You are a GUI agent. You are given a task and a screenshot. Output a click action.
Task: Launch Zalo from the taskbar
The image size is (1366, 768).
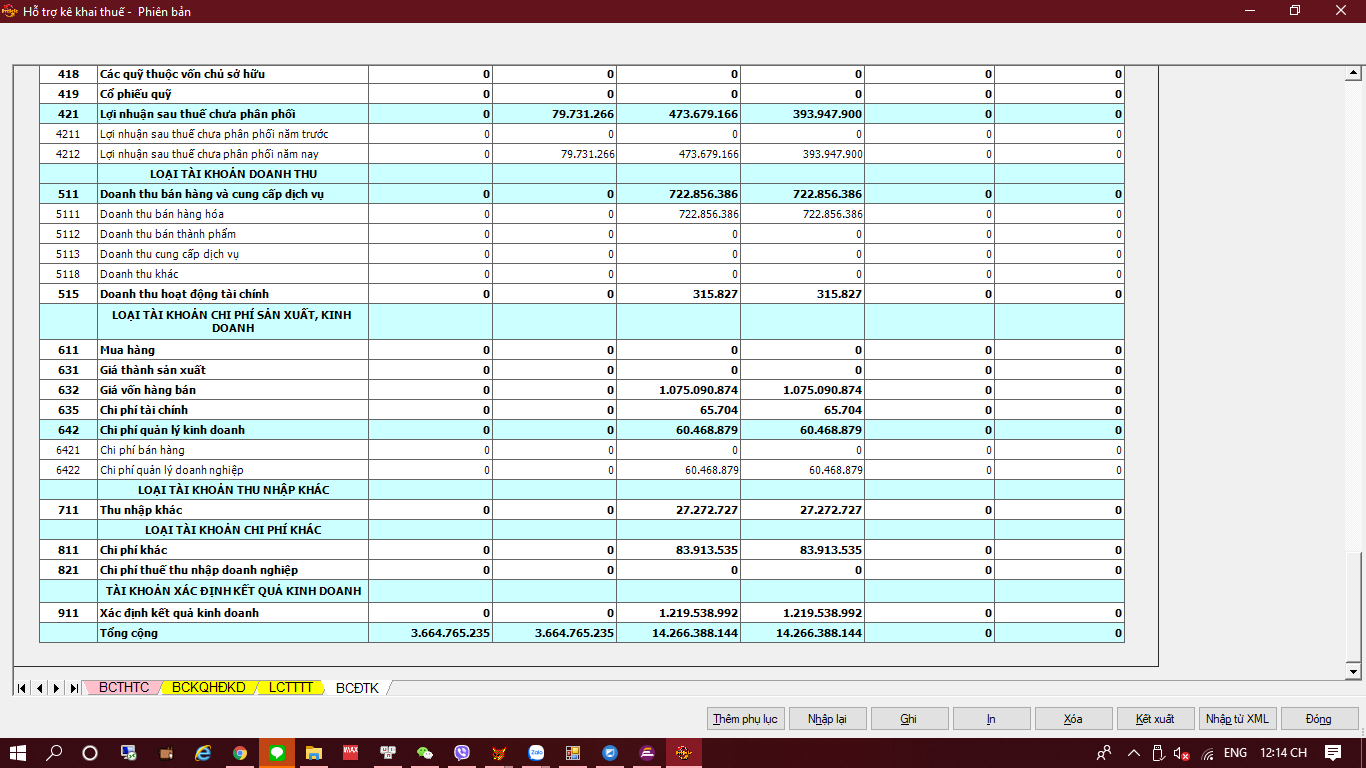tap(536, 753)
